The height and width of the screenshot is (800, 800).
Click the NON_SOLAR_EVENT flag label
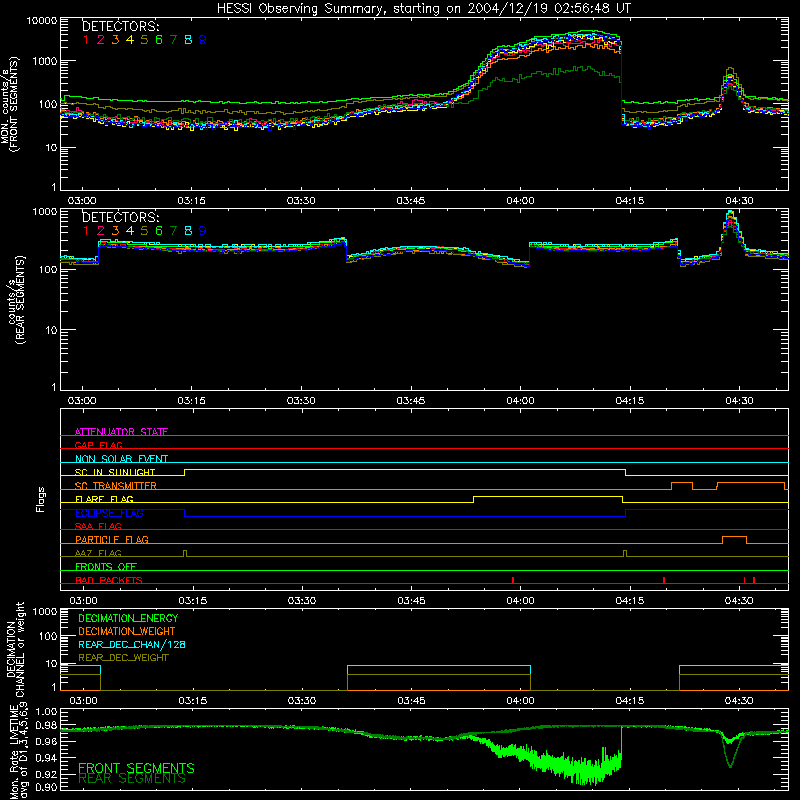tap(121, 459)
